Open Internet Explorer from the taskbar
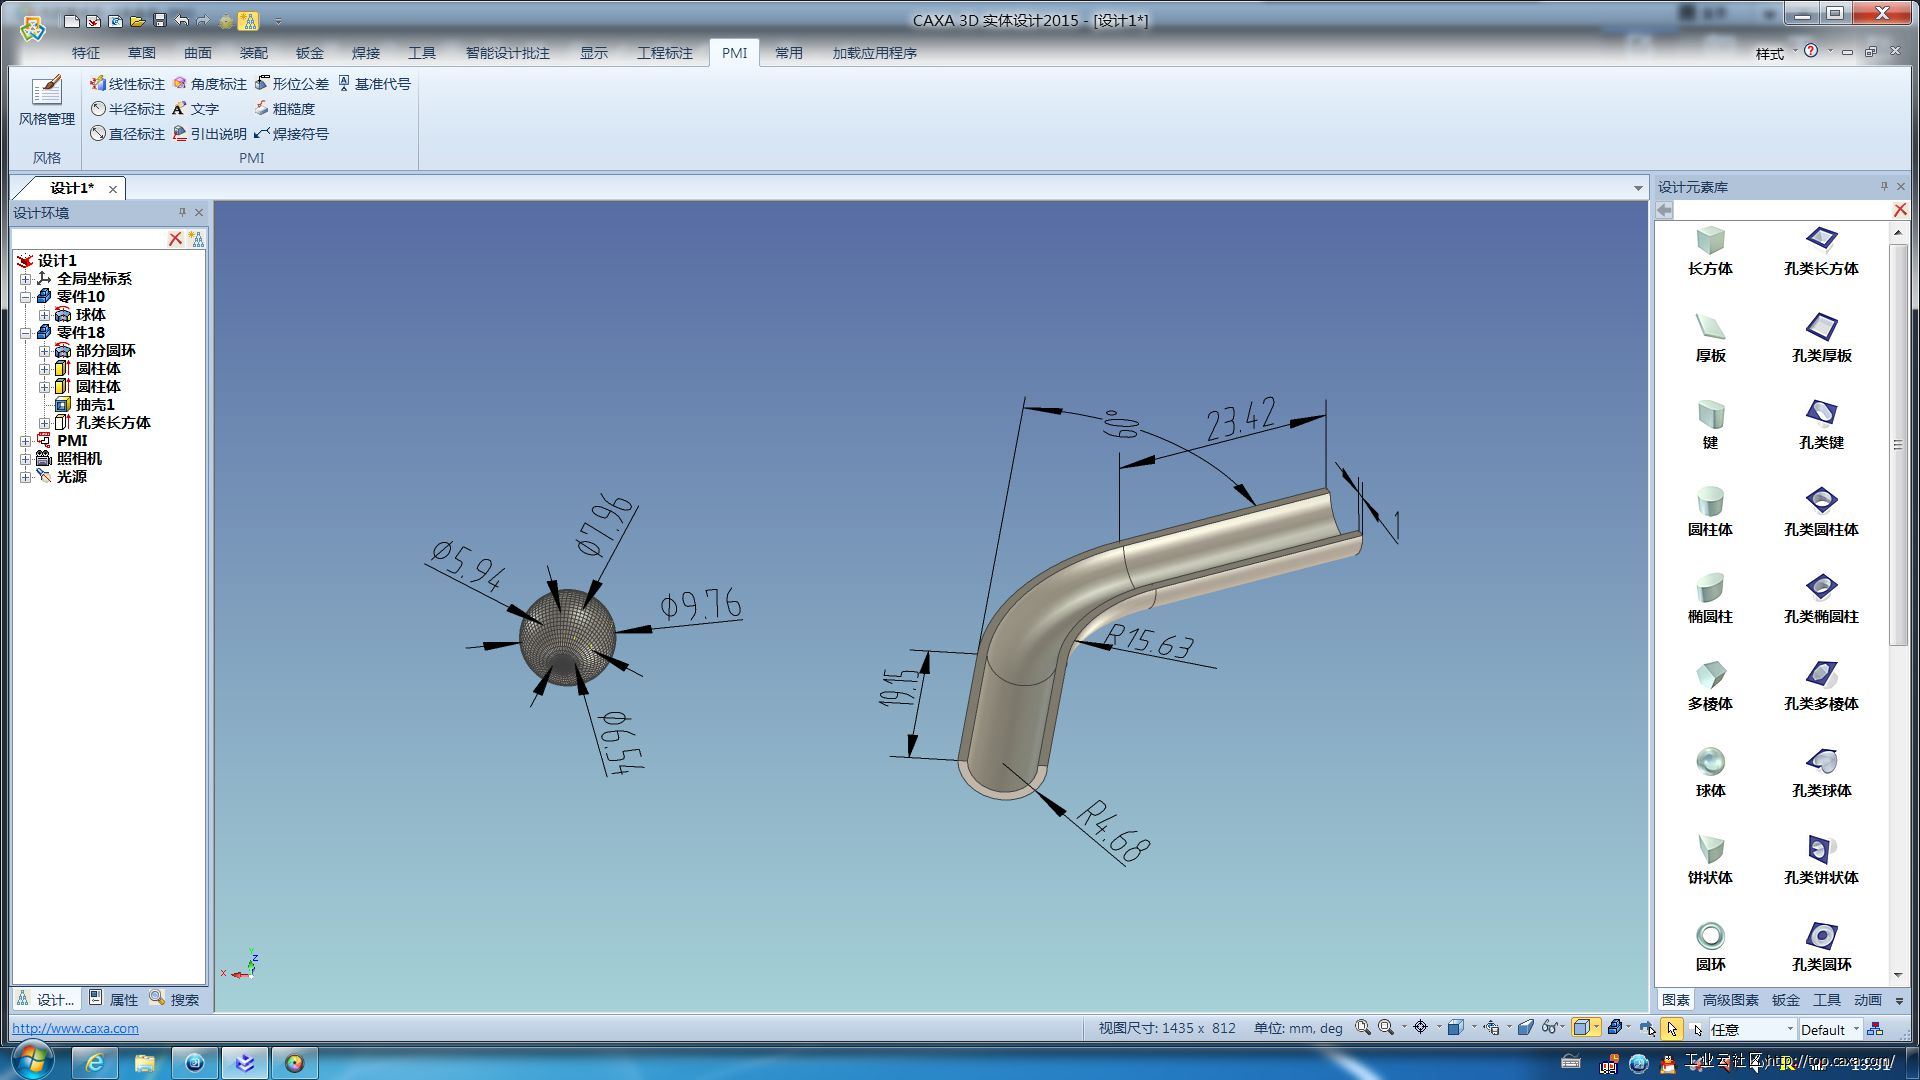Image resolution: width=1920 pixels, height=1080 pixels. (94, 1062)
